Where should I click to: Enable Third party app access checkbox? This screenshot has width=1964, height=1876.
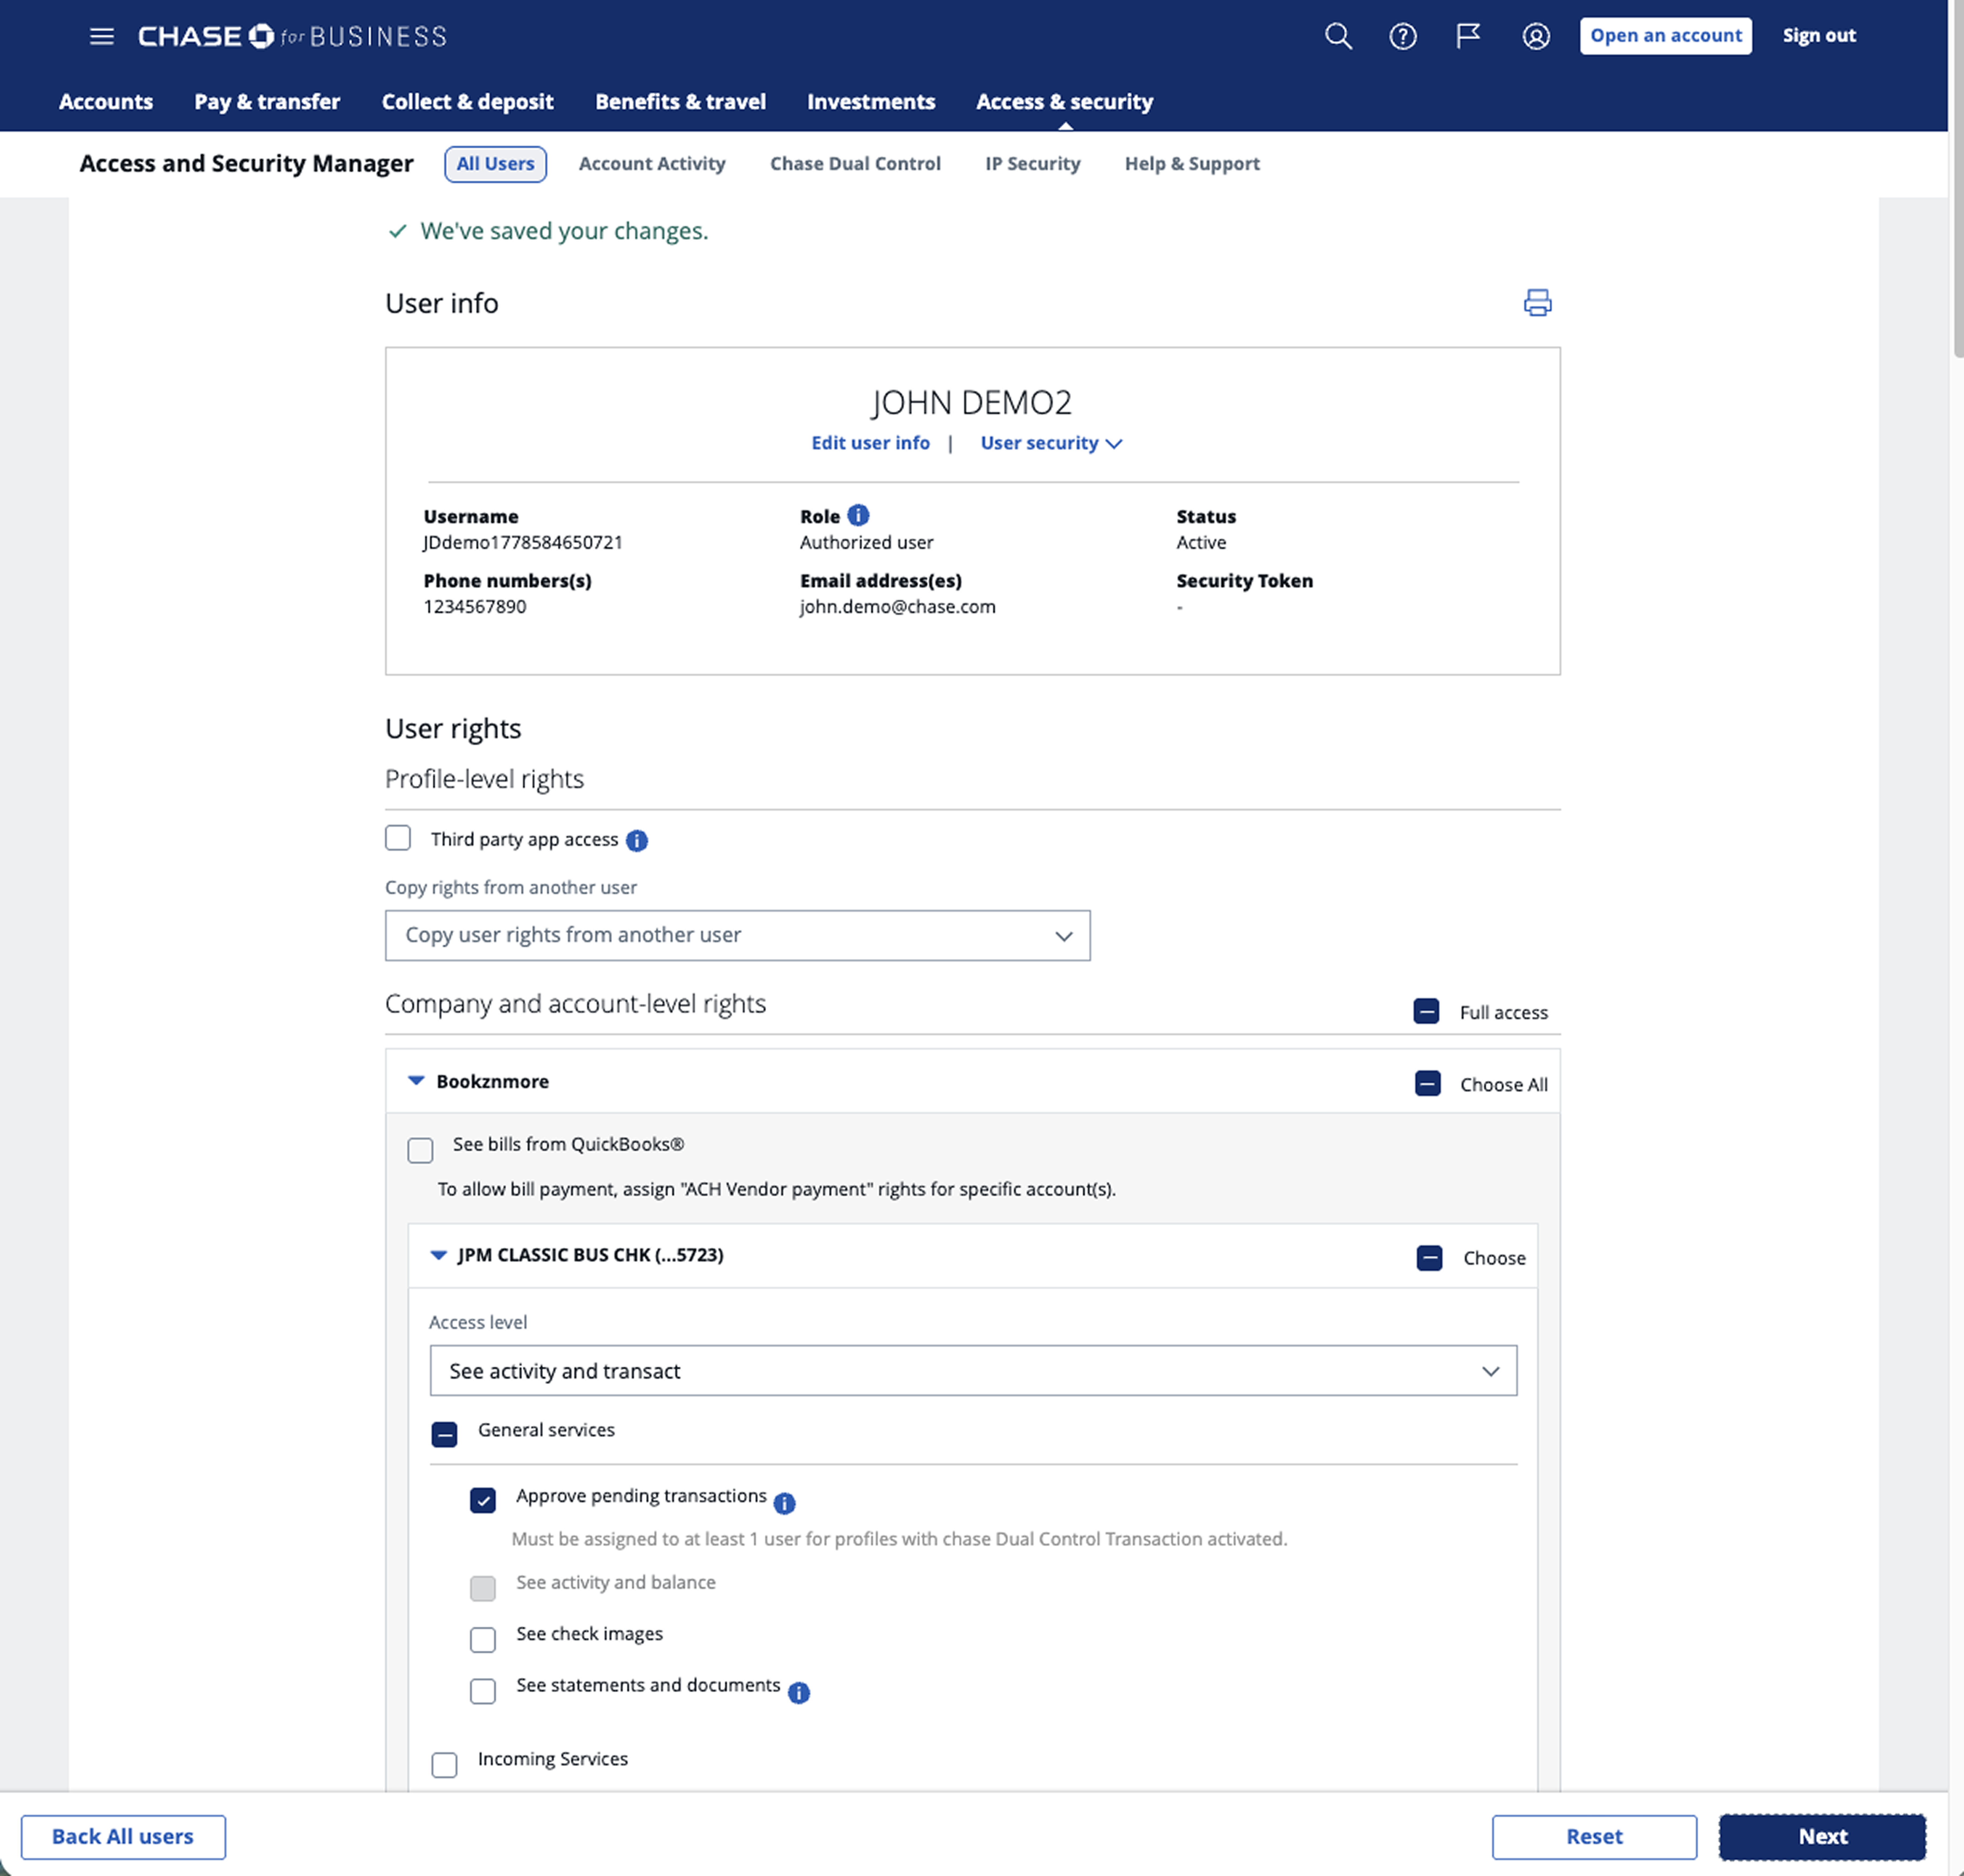pyautogui.click(x=398, y=838)
